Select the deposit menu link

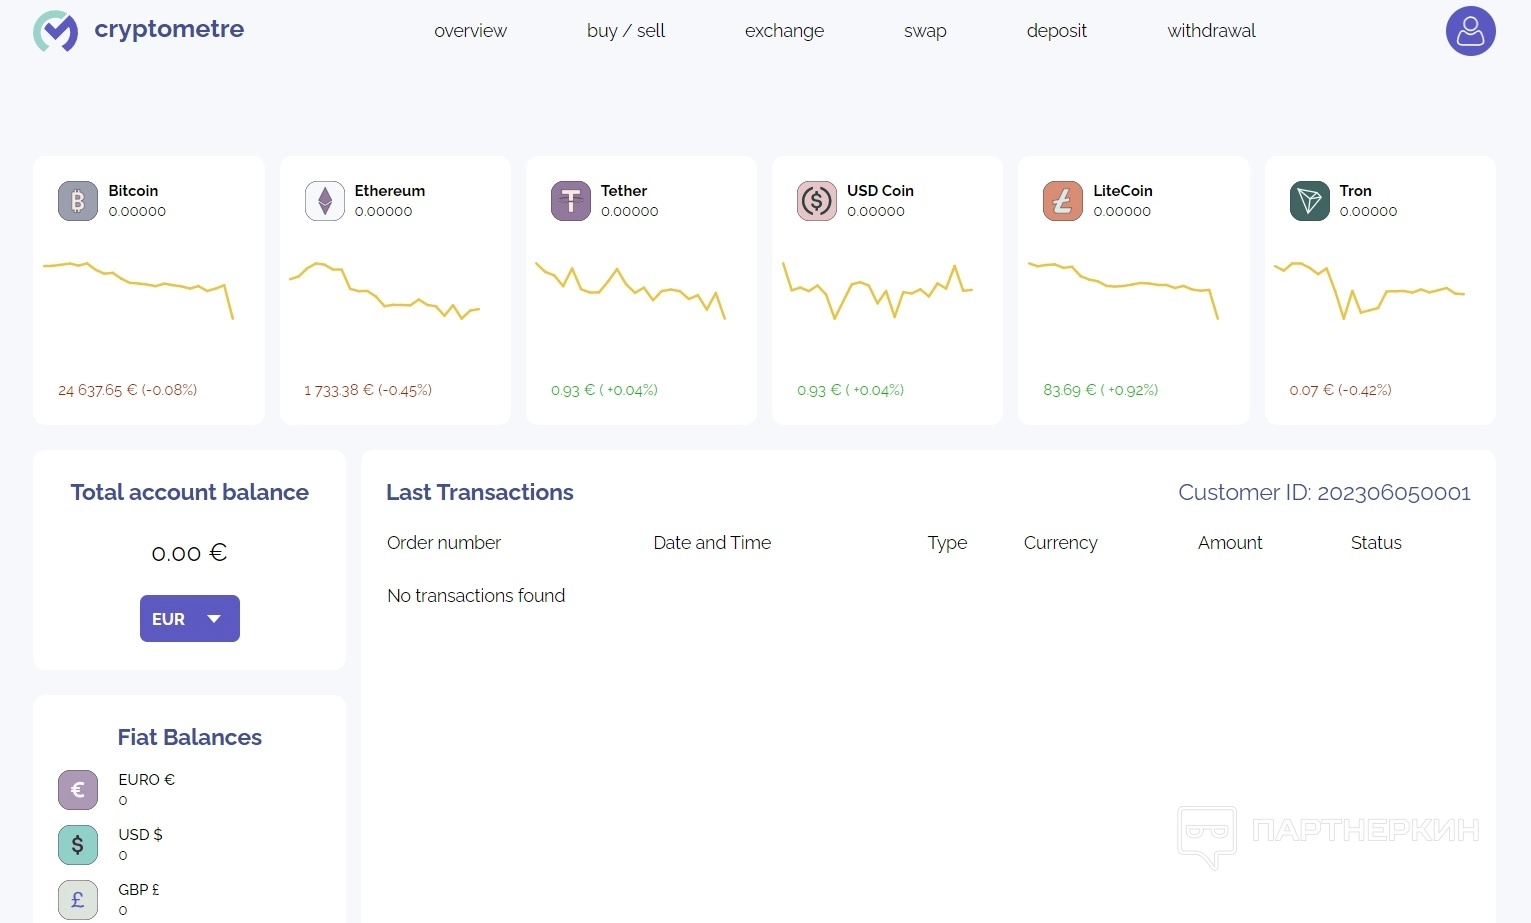1056,31
